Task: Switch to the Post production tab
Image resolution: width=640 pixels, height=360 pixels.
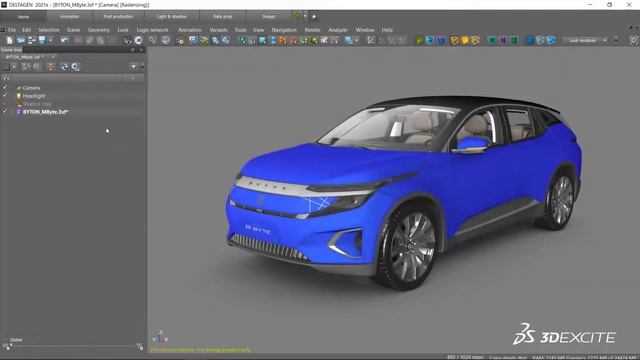Action: [118, 17]
